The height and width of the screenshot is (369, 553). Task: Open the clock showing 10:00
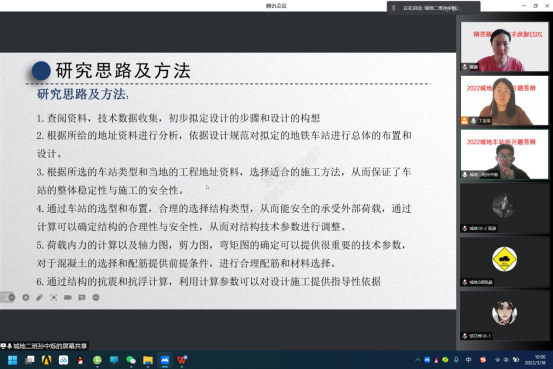[535, 360]
